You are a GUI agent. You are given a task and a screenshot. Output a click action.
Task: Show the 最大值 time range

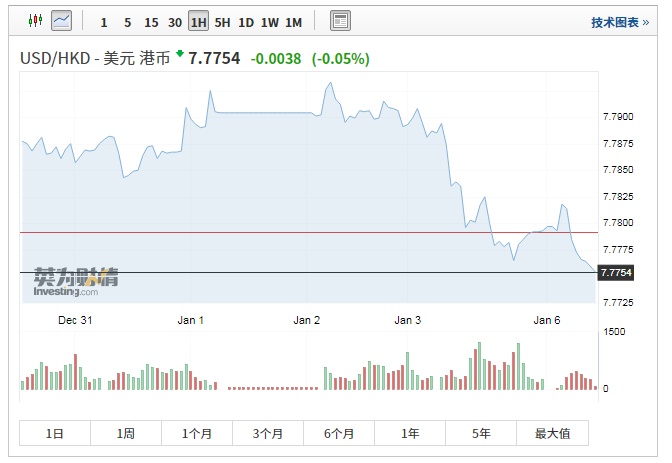coord(552,433)
